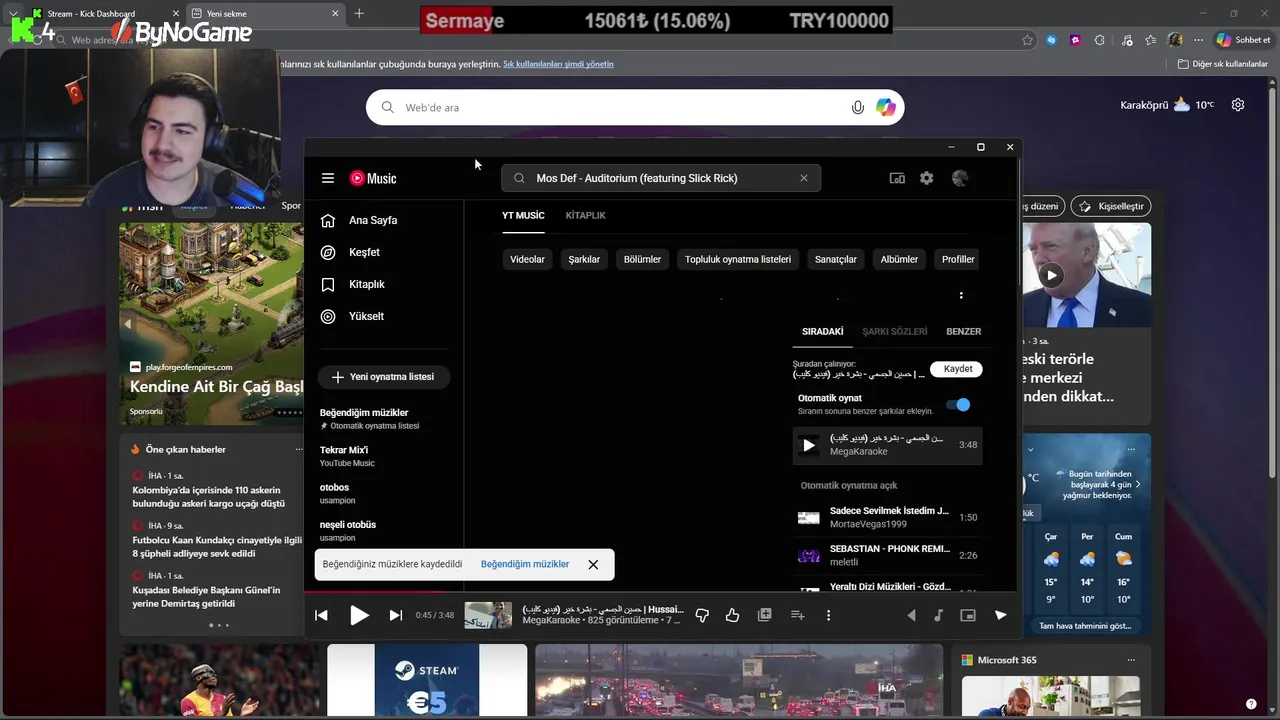Save current song to library

765,615
